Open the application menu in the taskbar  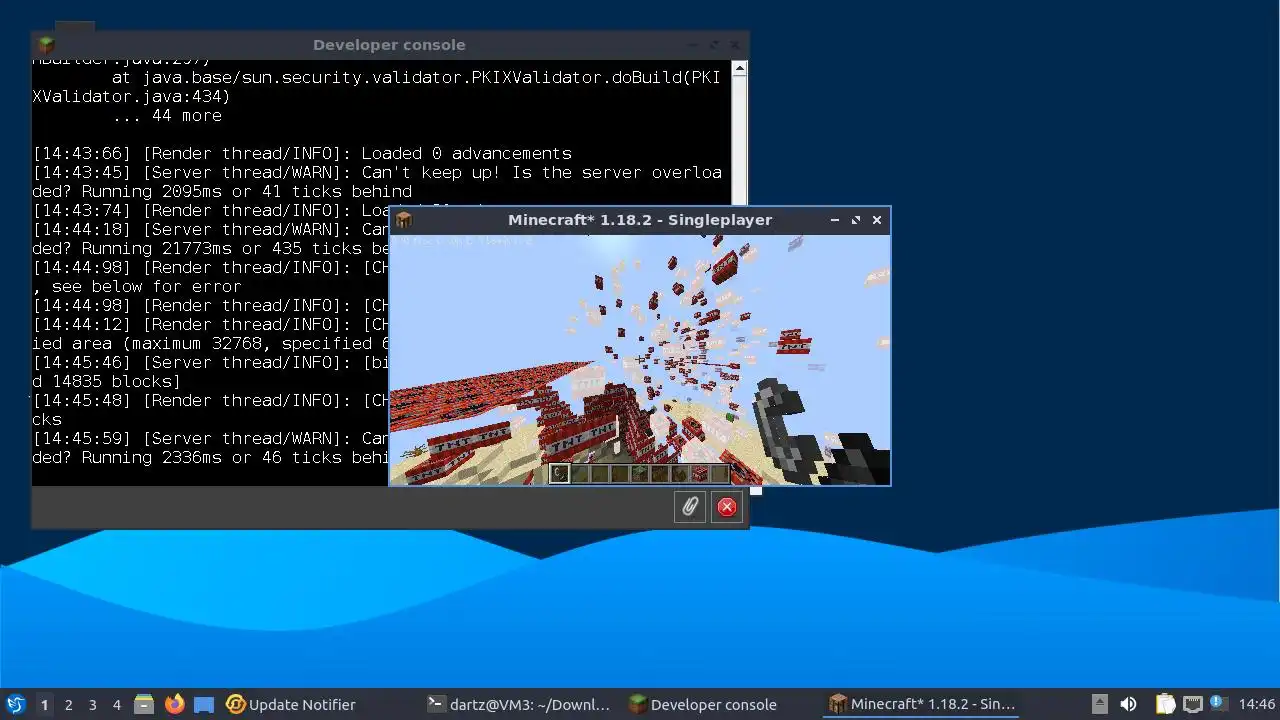coord(15,704)
